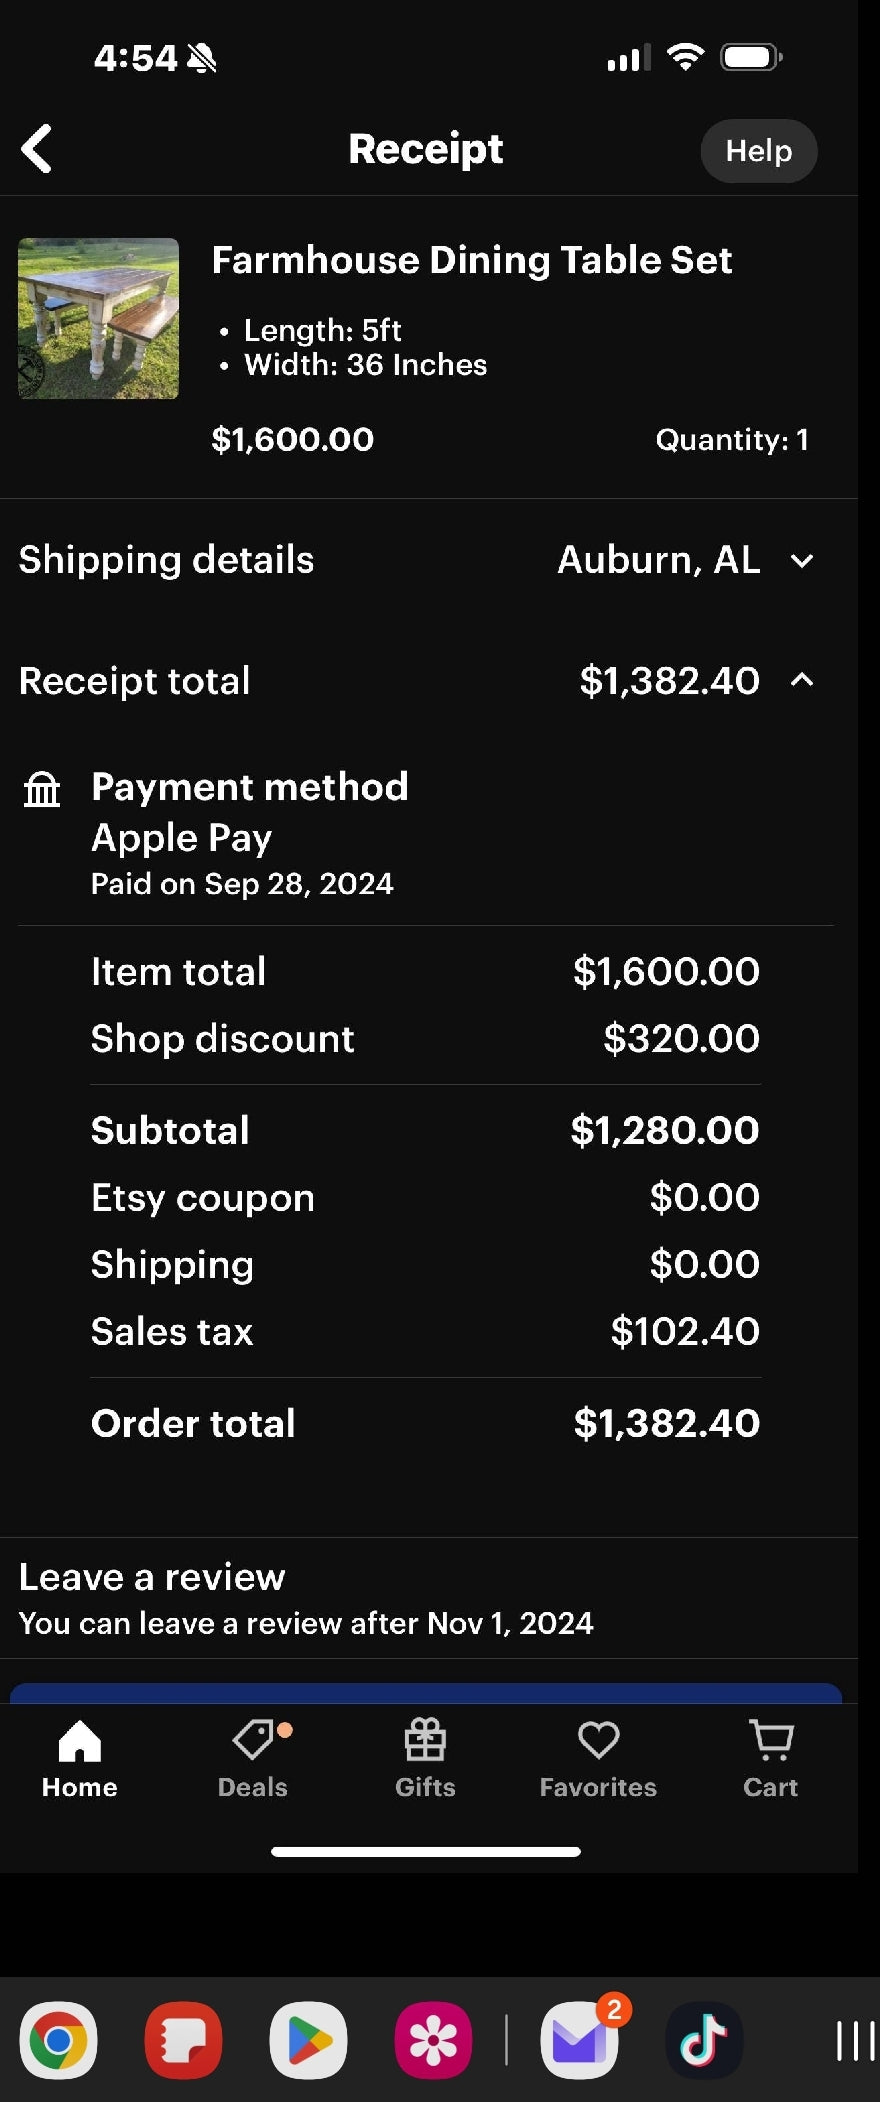Screen dimensions: 880x2102
Task: Expand Shipping details chevron next to Auburn, AL
Action: pos(801,561)
